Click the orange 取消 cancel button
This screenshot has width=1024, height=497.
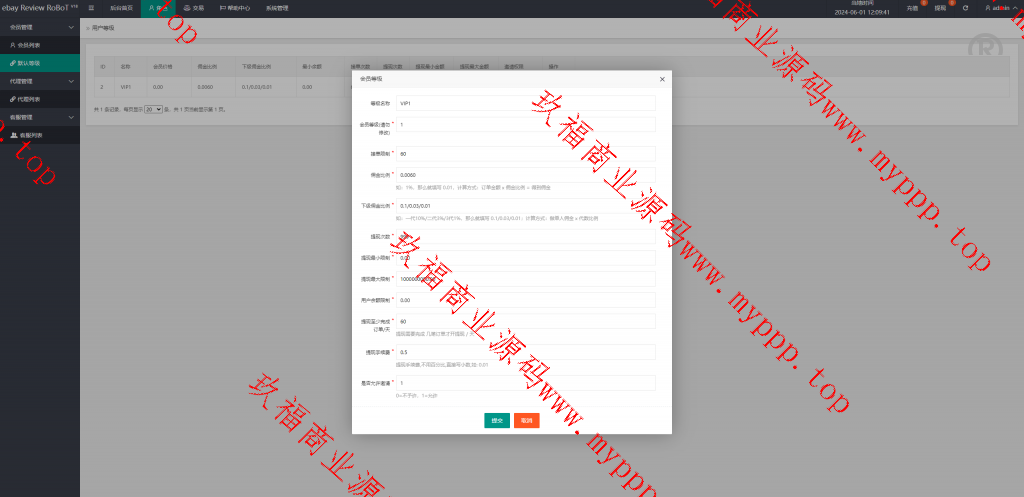pos(527,420)
